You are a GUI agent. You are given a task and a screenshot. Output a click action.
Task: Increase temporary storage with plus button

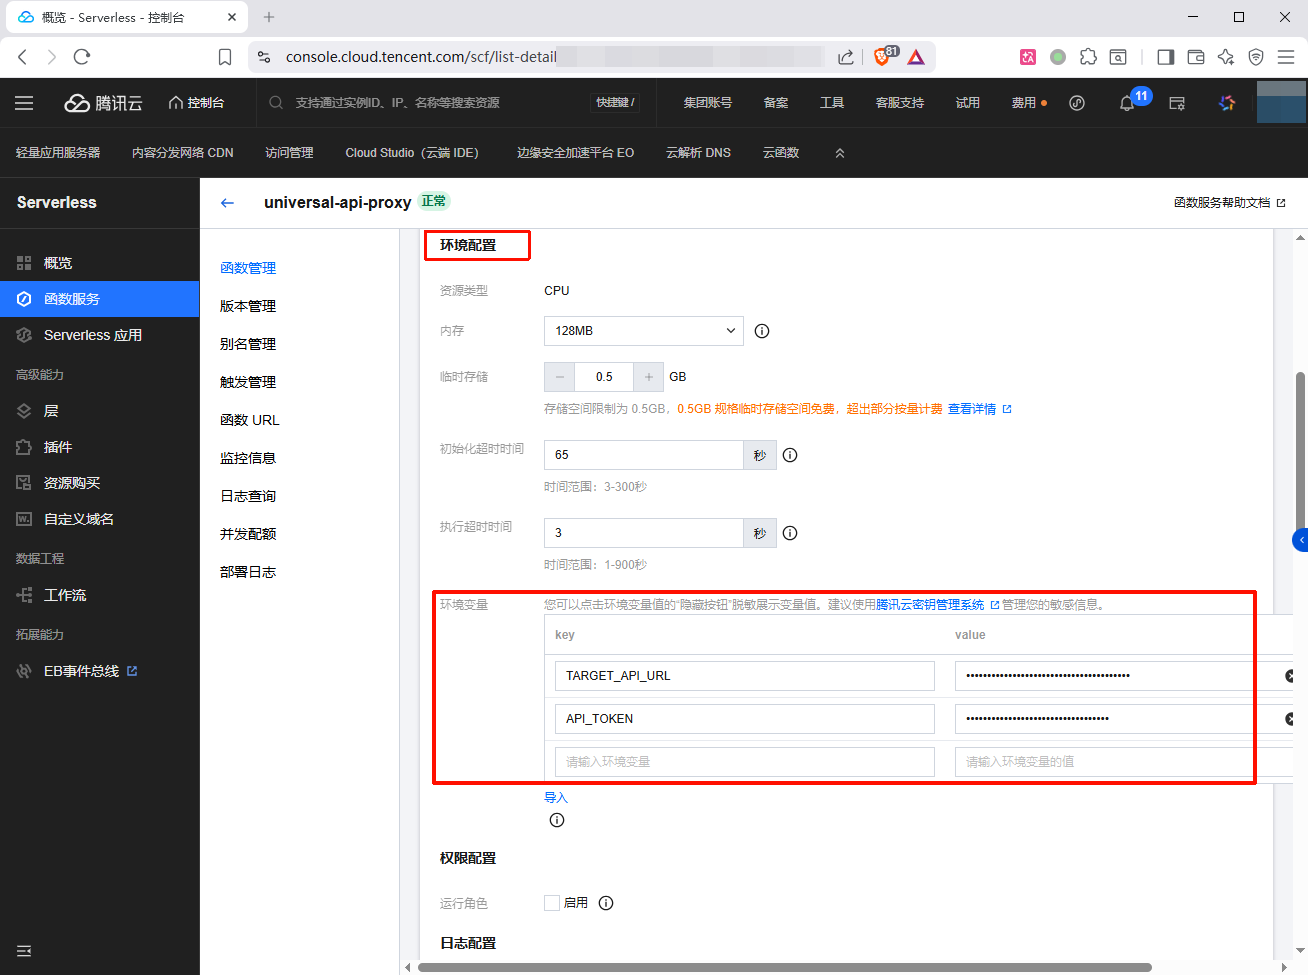pos(649,377)
